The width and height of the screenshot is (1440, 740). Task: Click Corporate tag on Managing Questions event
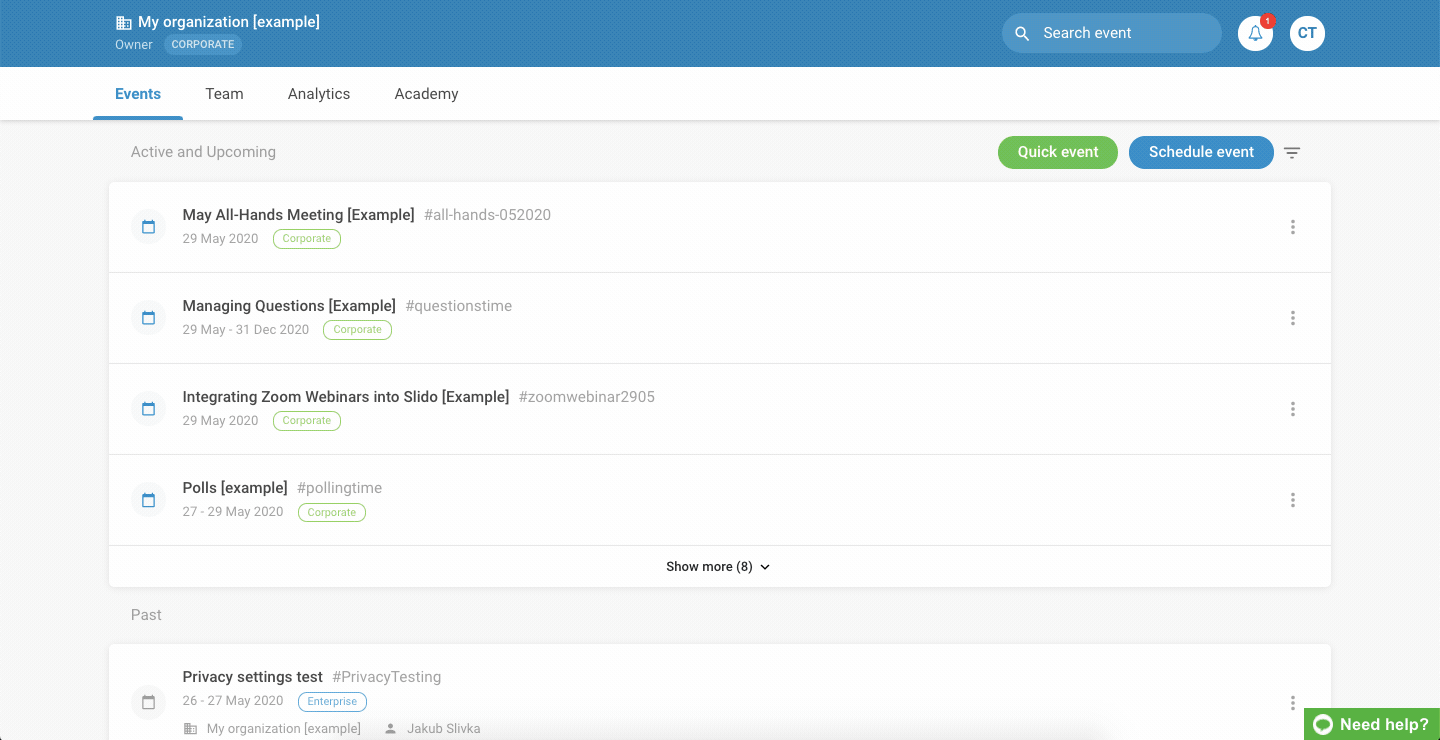tap(358, 330)
